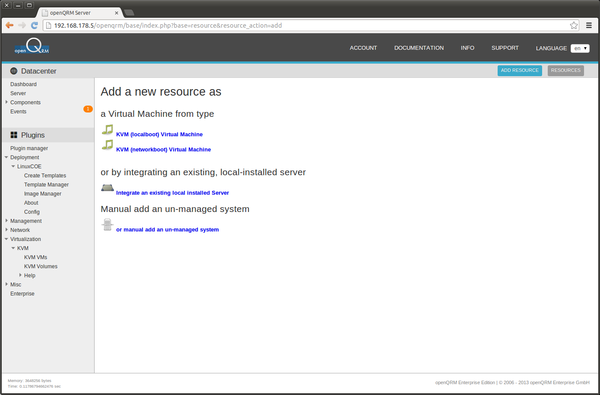This screenshot has height=395, width=600.
Task: Click the Resources button
Action: tap(566, 70)
